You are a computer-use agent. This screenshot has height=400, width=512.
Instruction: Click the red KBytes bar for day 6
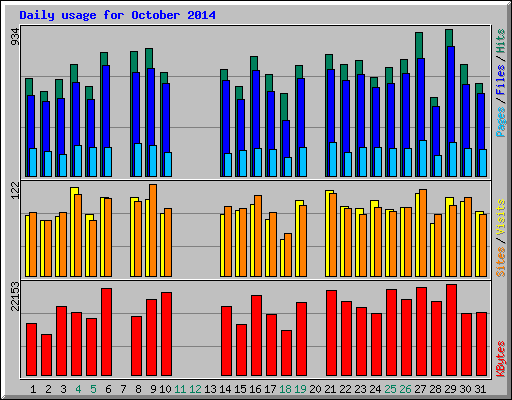point(106,332)
